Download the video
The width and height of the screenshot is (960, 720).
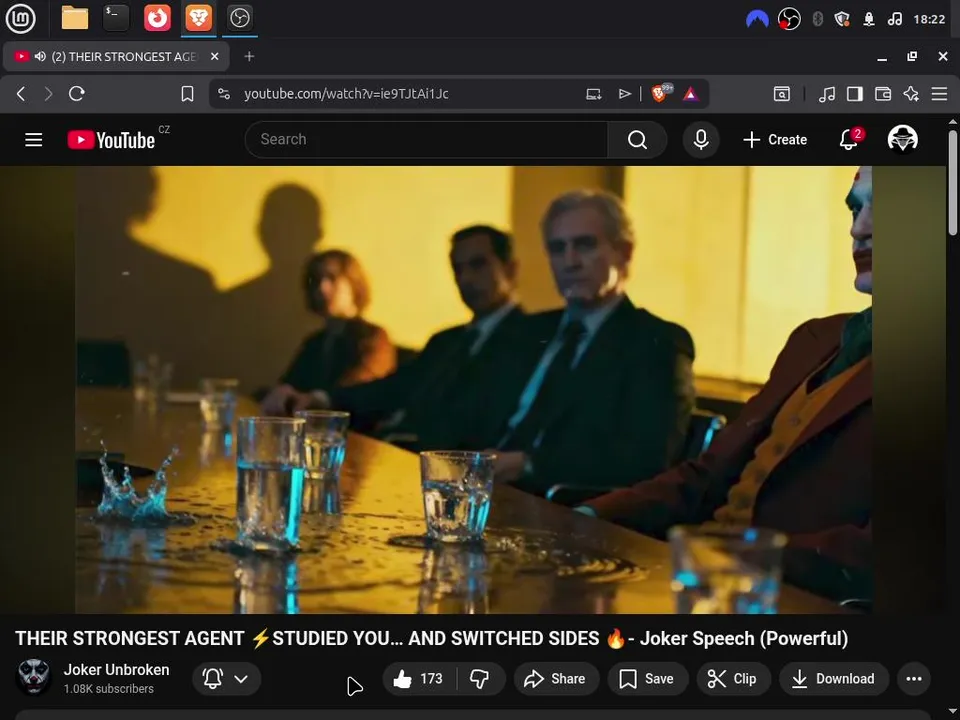[834, 678]
